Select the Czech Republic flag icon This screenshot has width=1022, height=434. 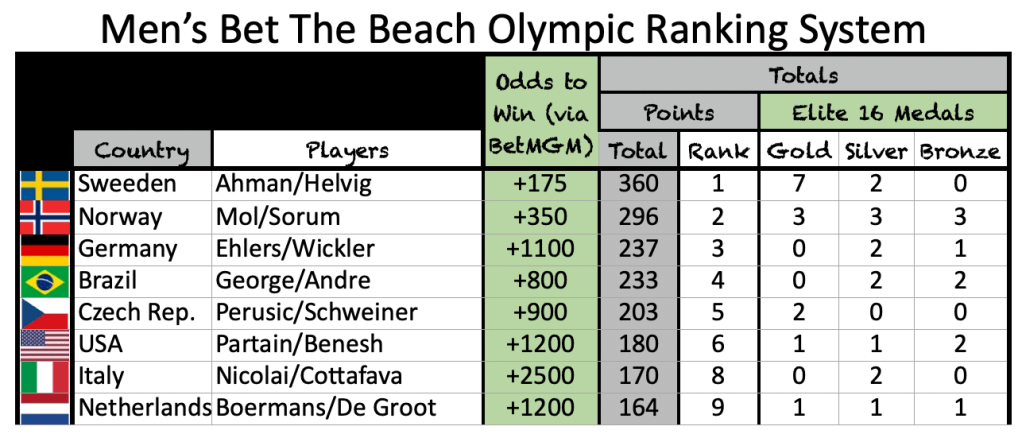point(45,312)
